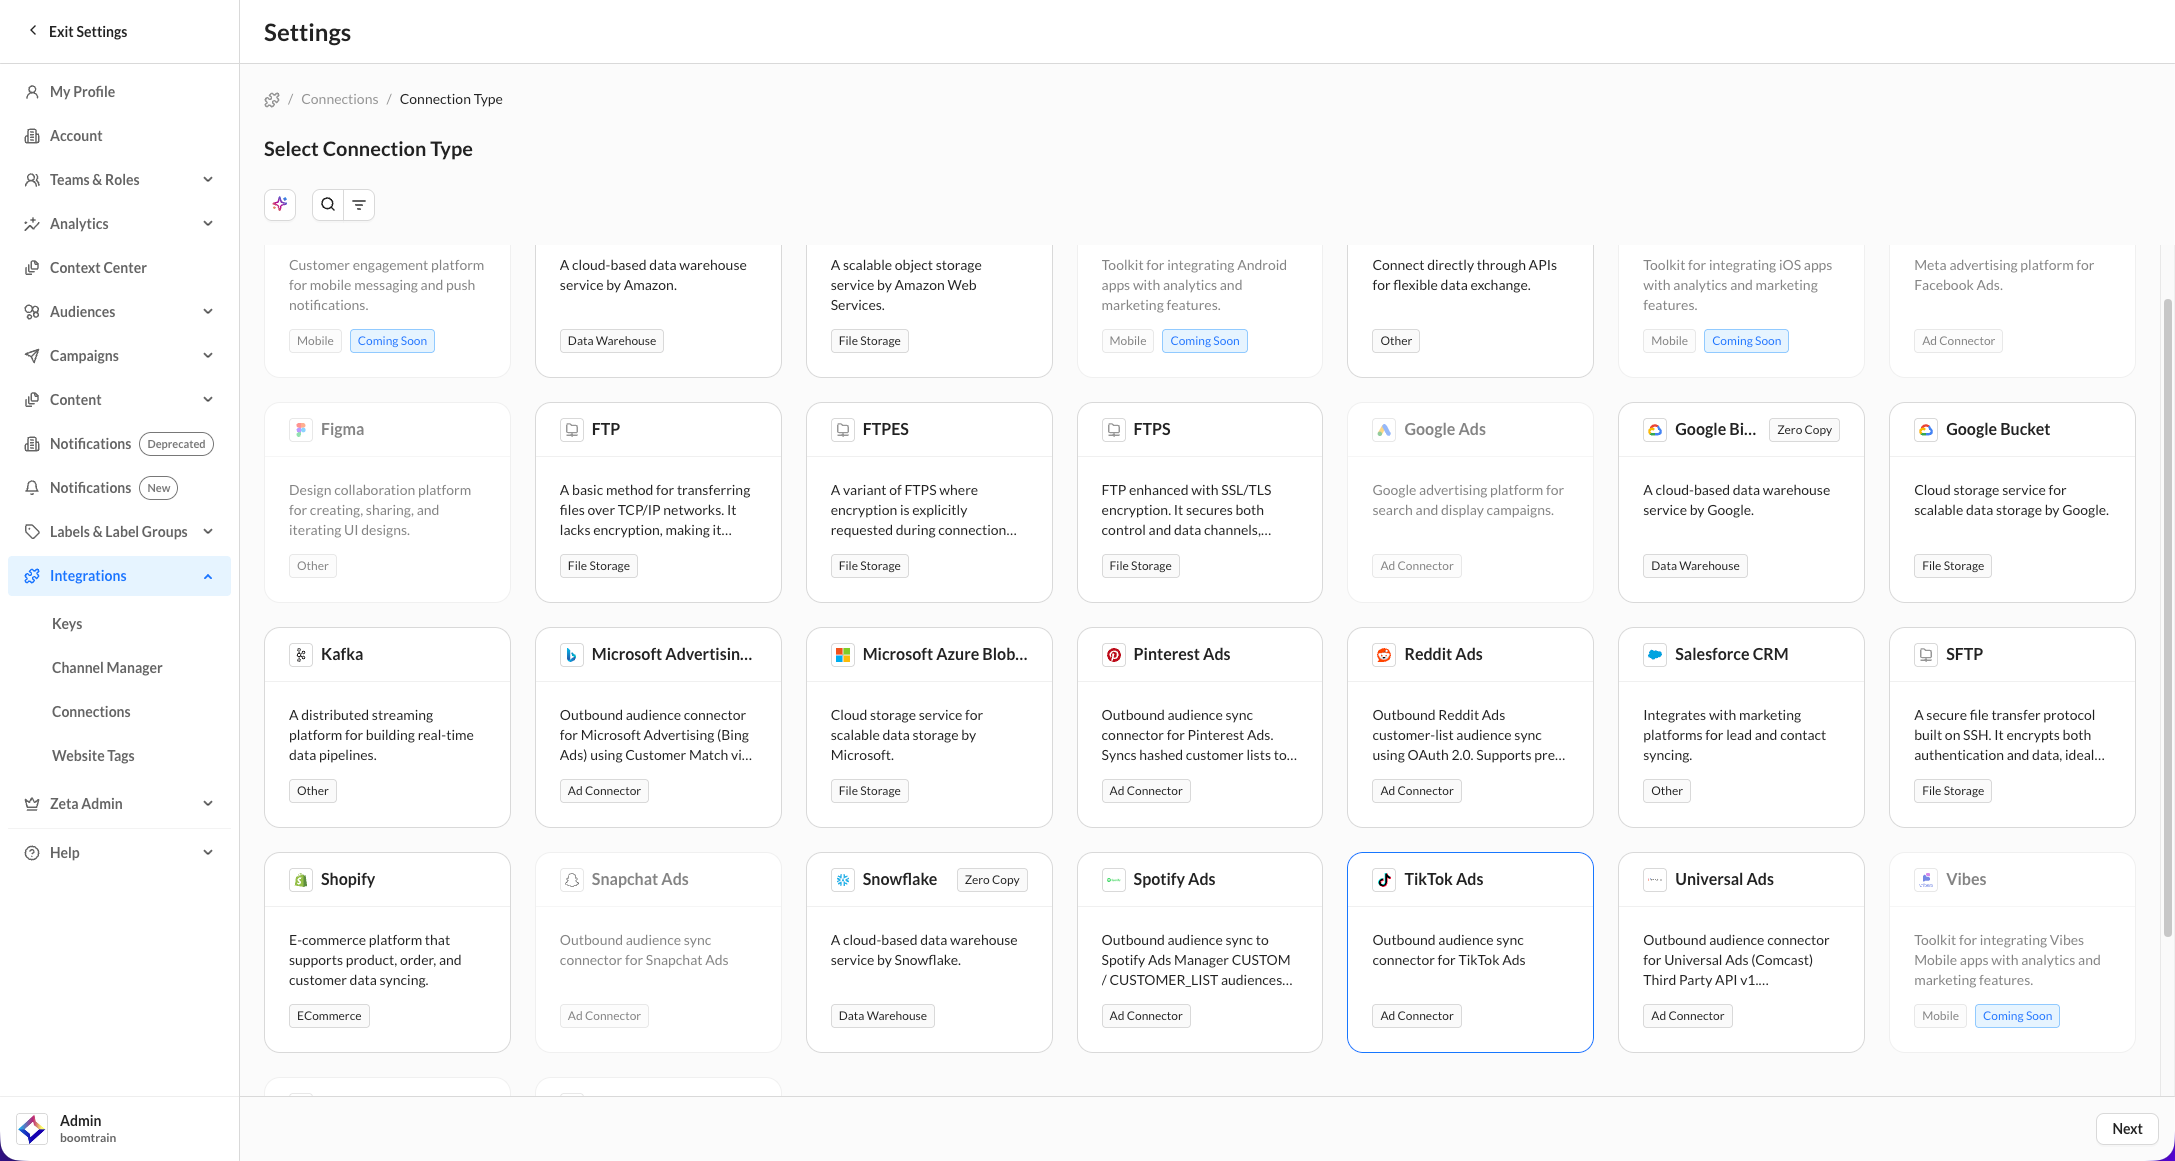Click the Ad Connector tag on TikTok Ads
The width and height of the screenshot is (2175, 1161).
click(x=1417, y=1016)
